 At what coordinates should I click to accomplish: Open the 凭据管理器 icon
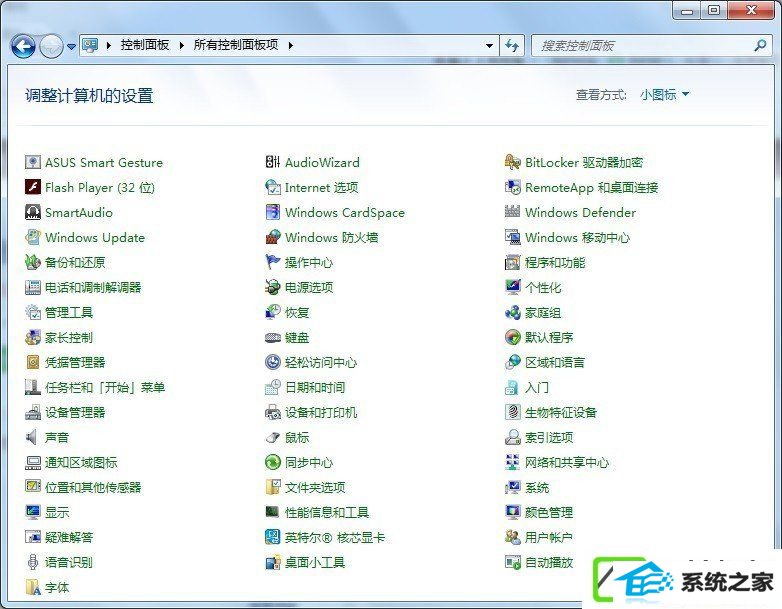tap(33, 362)
